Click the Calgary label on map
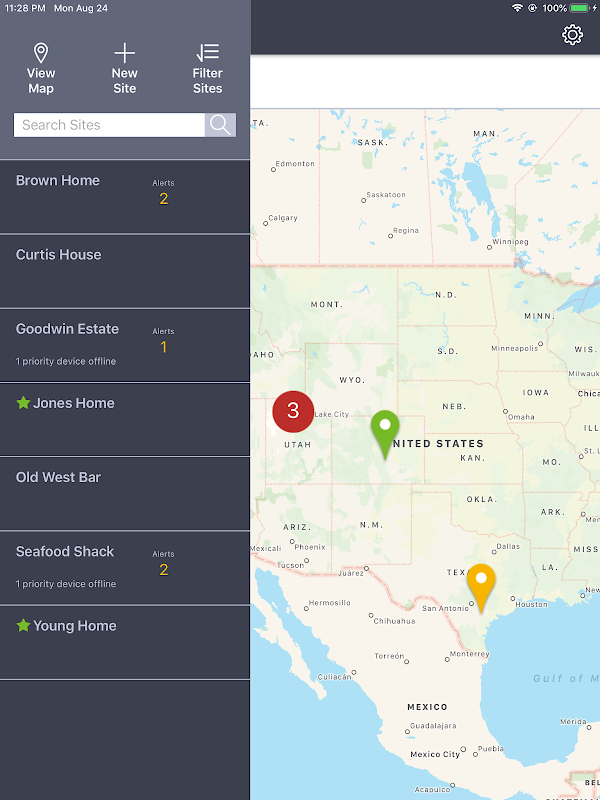Screen dimensions: 600x800 pos(283,218)
